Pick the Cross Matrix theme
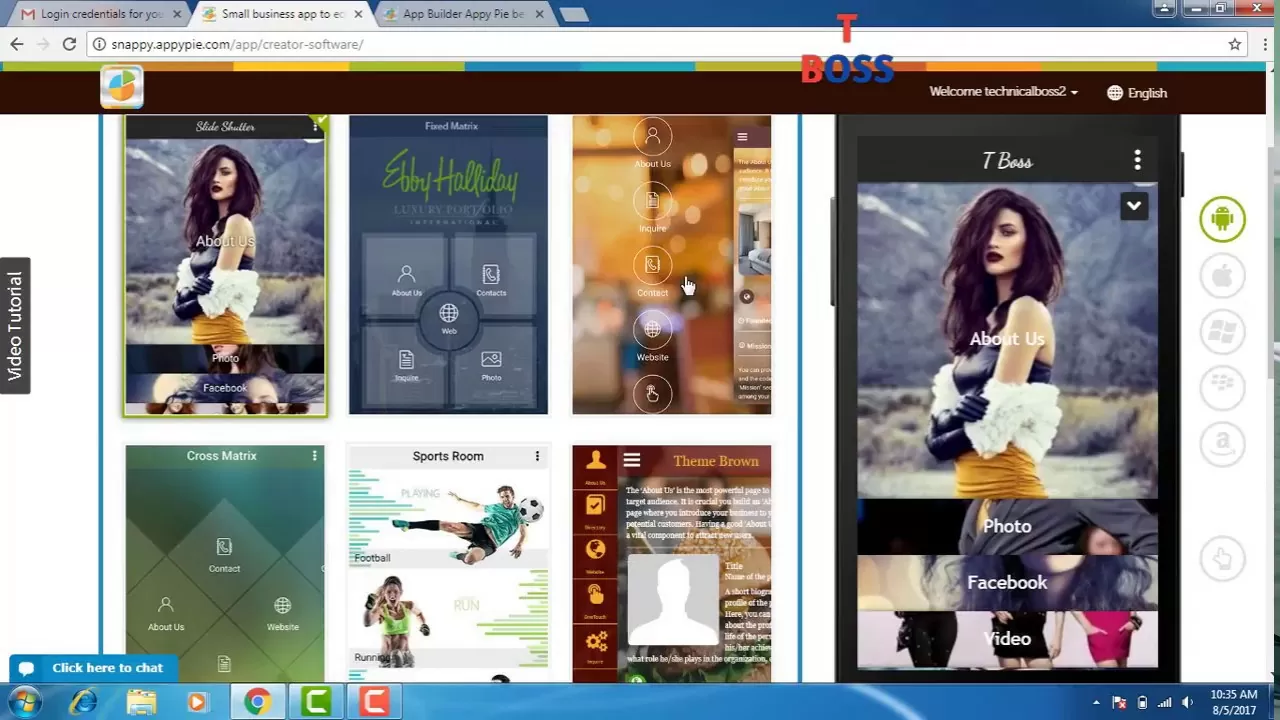The height and width of the screenshot is (720, 1280). (224, 560)
